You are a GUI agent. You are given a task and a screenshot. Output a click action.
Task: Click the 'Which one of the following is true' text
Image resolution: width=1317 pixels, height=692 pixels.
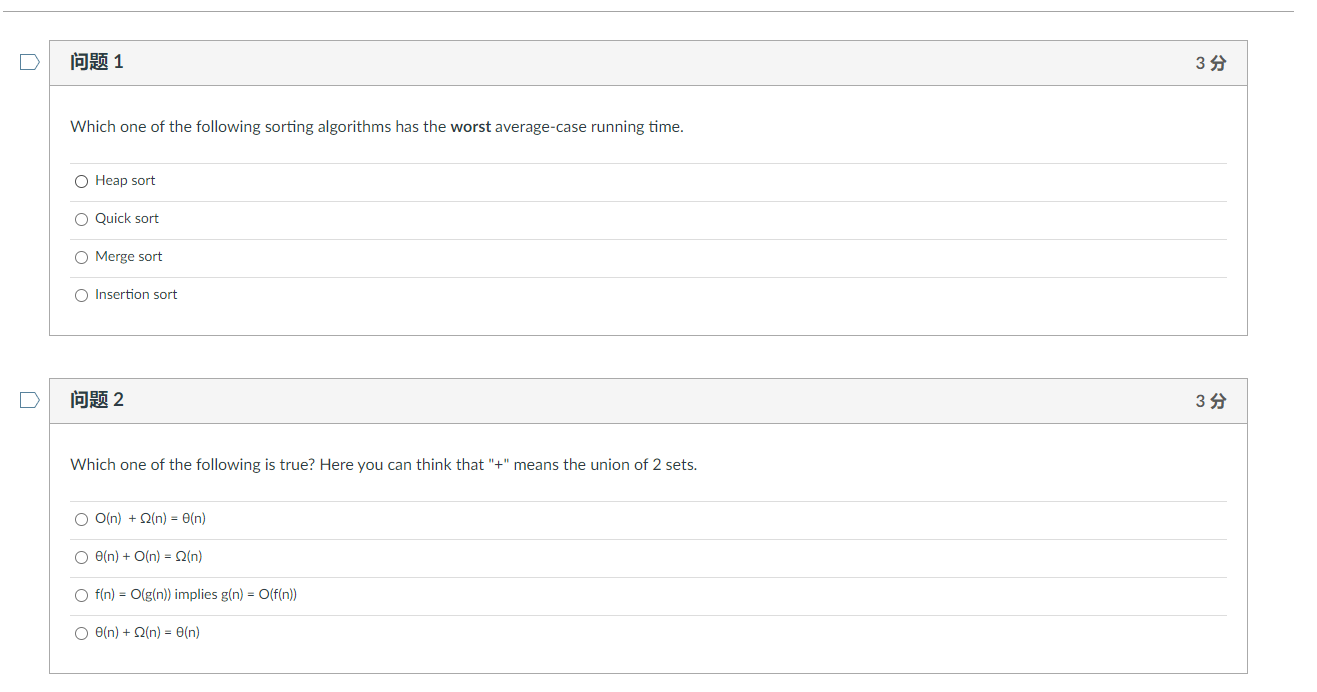click(383, 465)
